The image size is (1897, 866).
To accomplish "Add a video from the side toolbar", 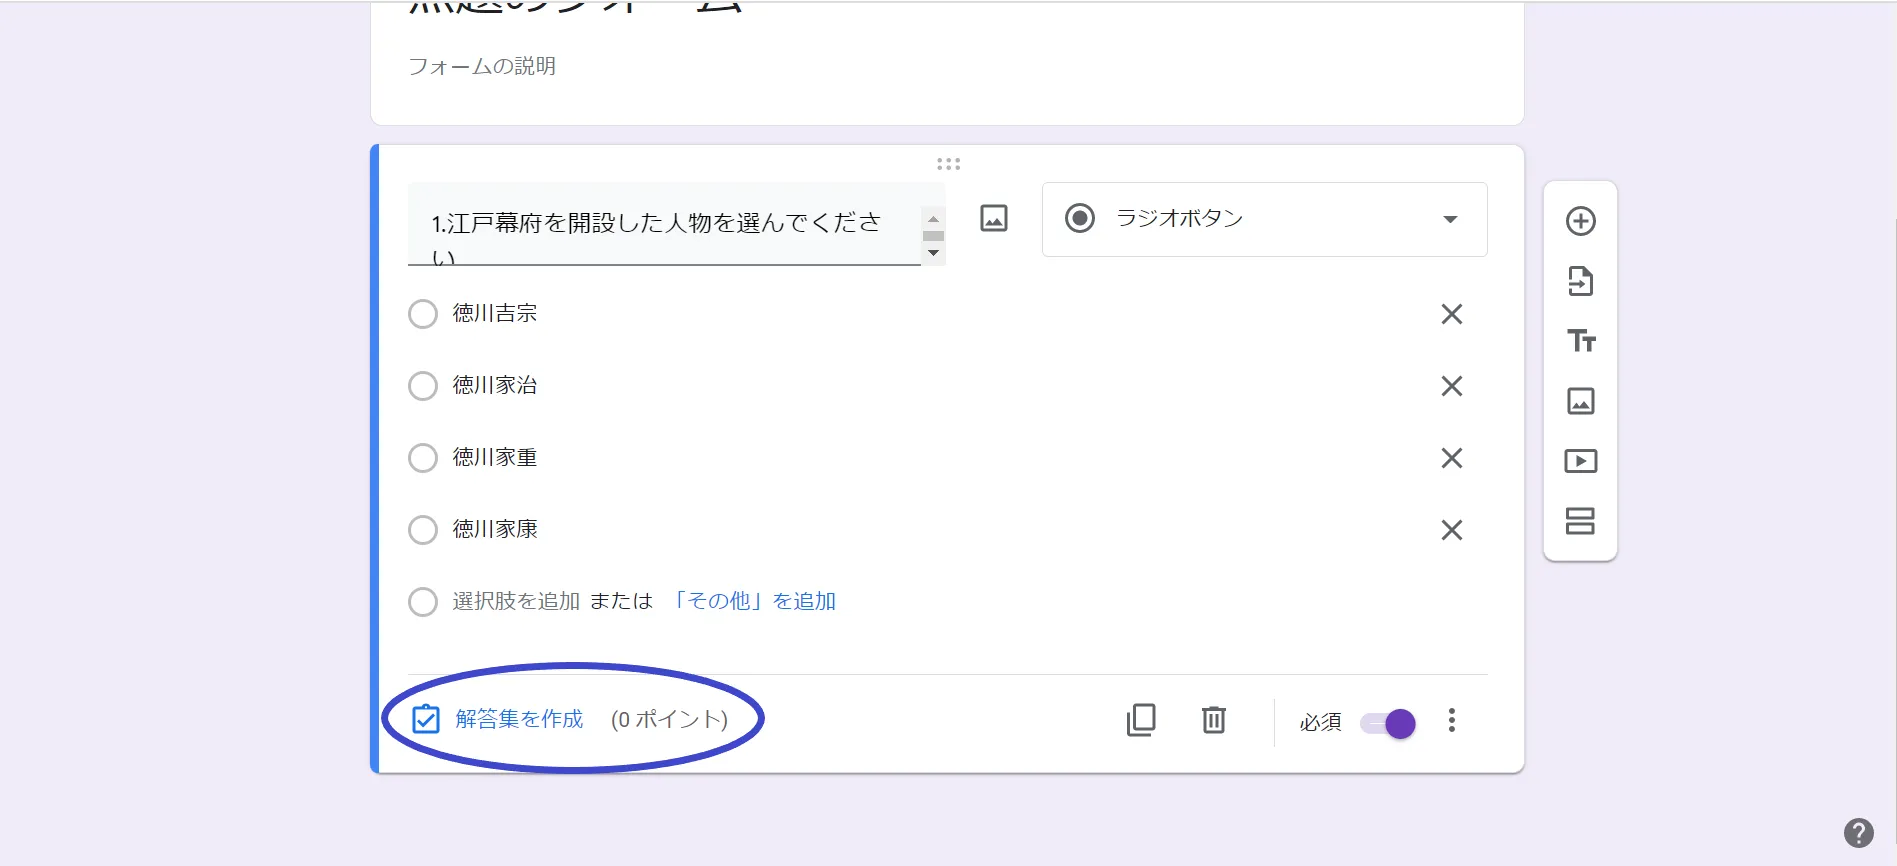I will pos(1580,461).
